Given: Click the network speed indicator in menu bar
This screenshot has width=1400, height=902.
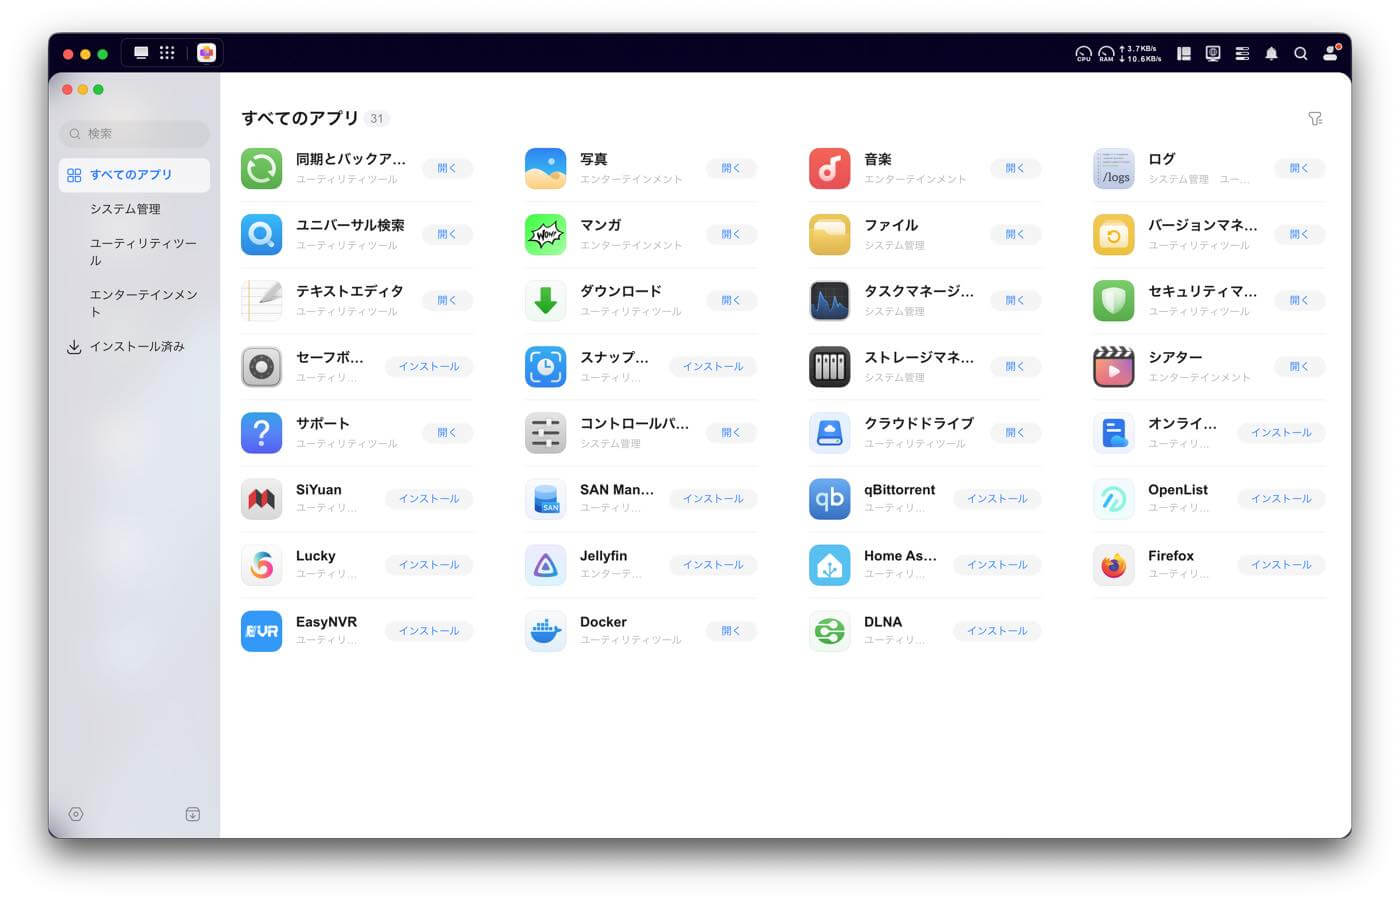Looking at the screenshot, I should pyautogui.click(x=1138, y=53).
